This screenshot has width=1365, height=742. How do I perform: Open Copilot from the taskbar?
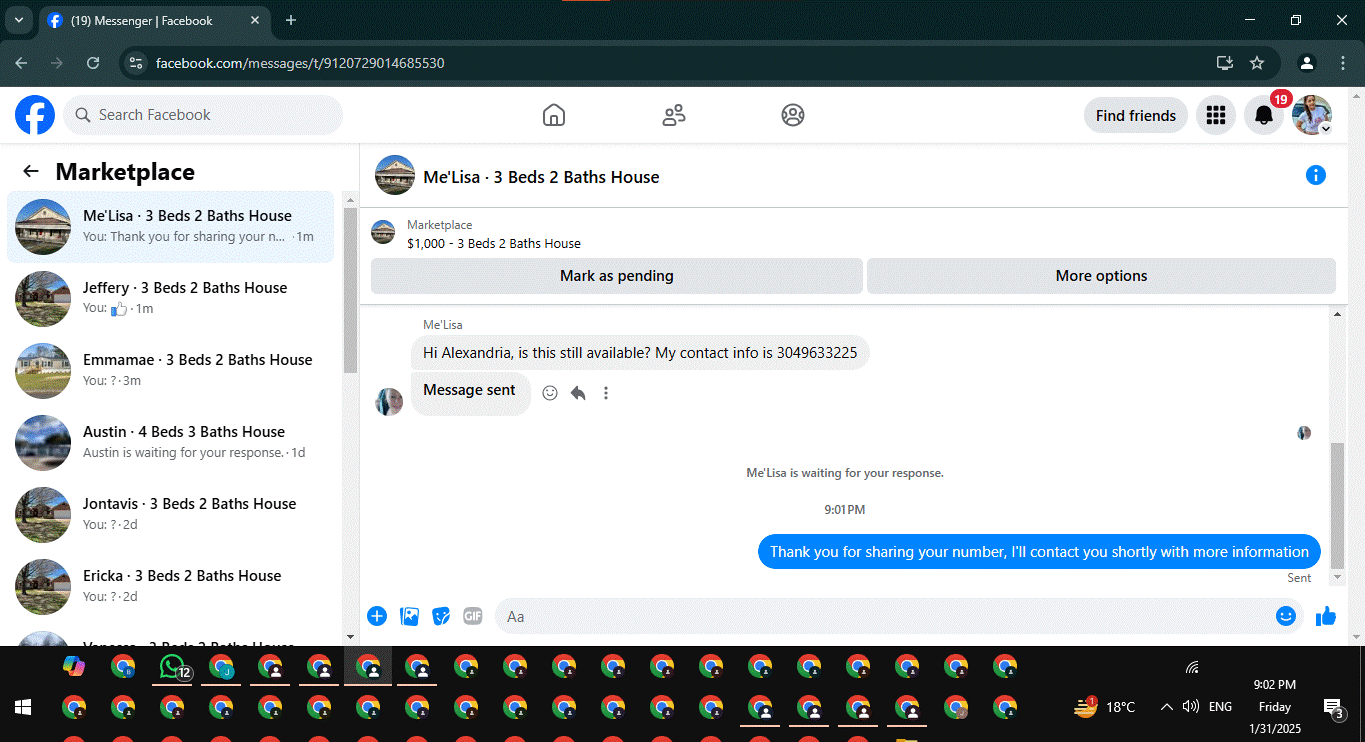click(x=74, y=665)
